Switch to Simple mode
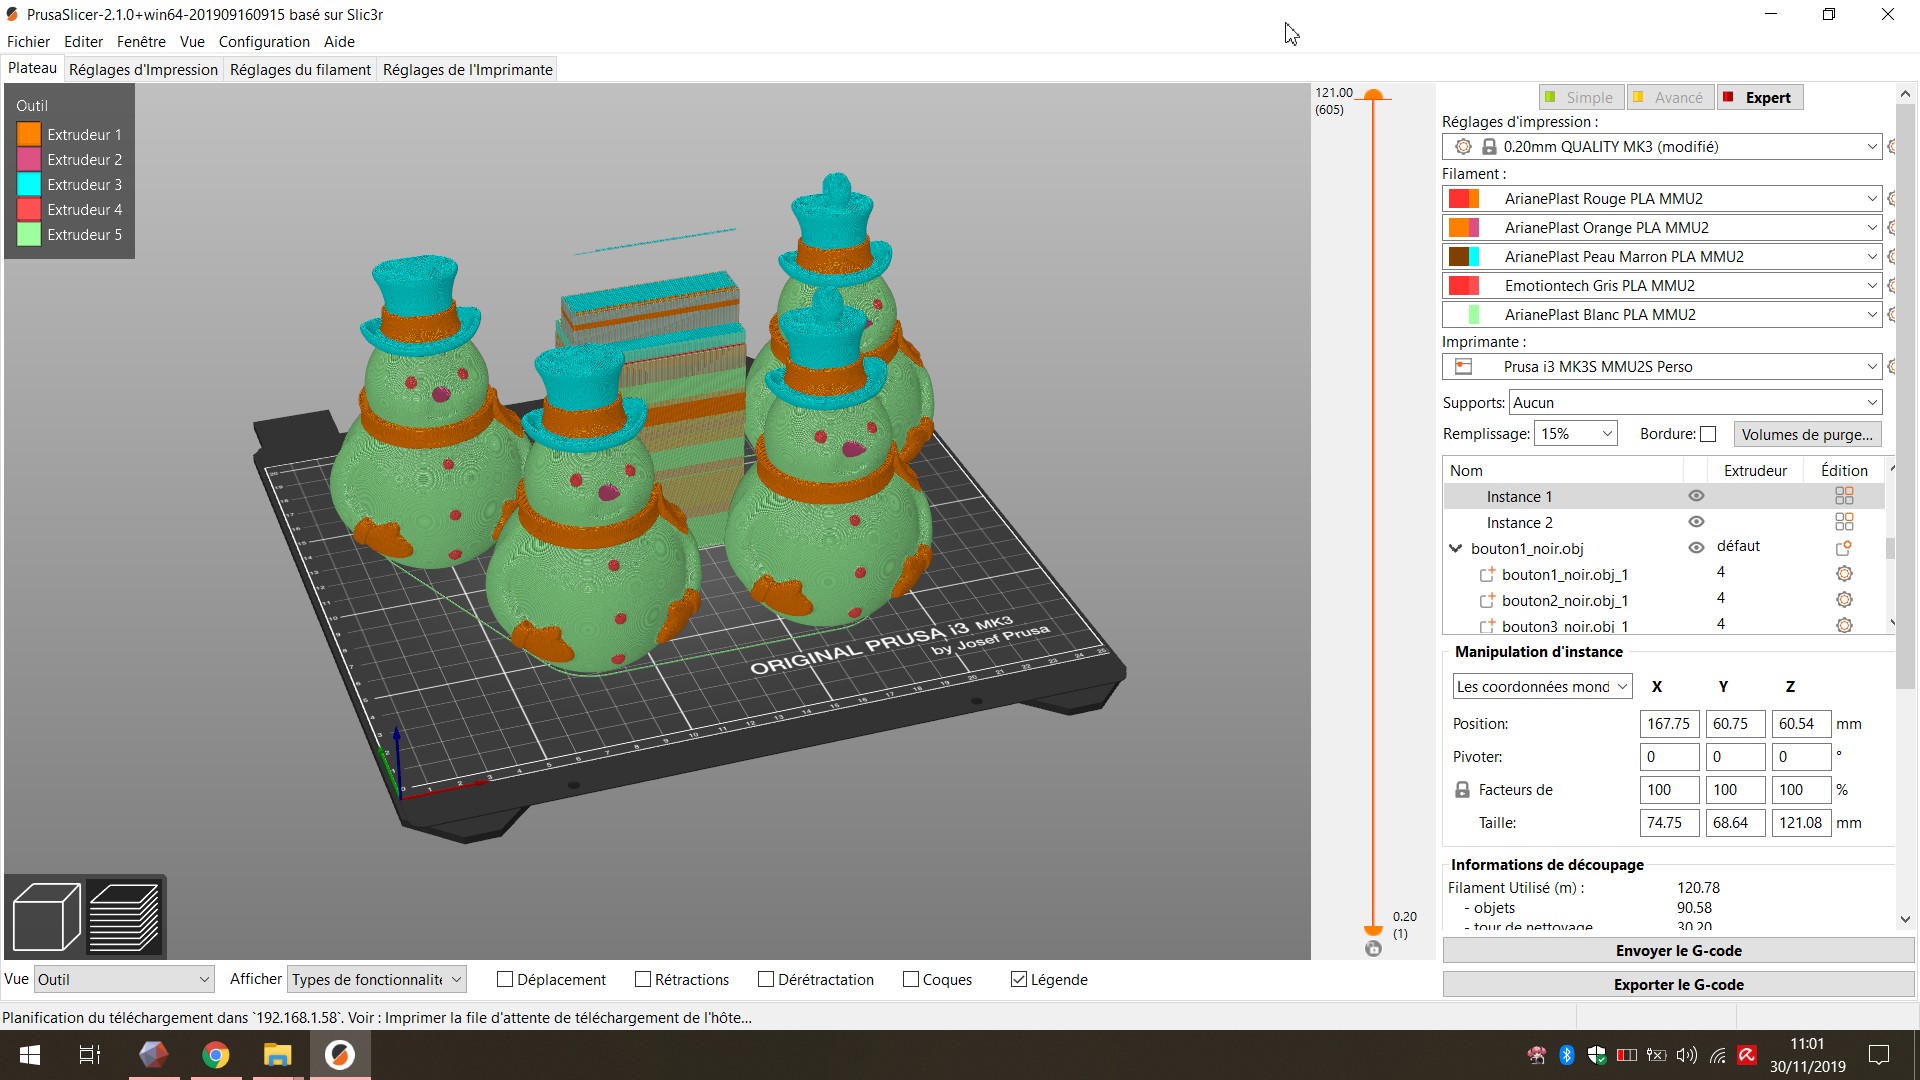This screenshot has width=1920, height=1080. coord(1580,98)
